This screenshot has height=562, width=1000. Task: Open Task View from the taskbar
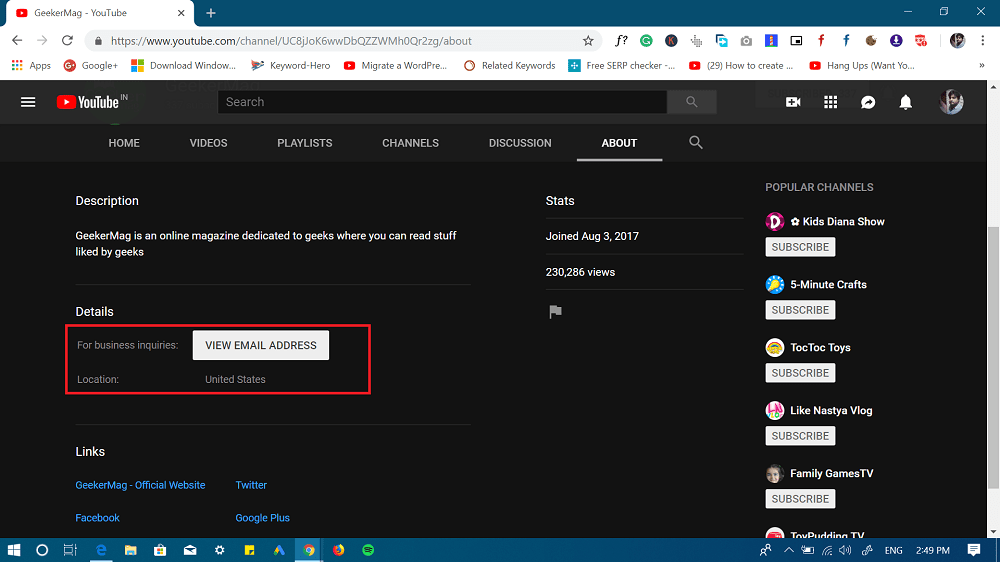pos(70,550)
